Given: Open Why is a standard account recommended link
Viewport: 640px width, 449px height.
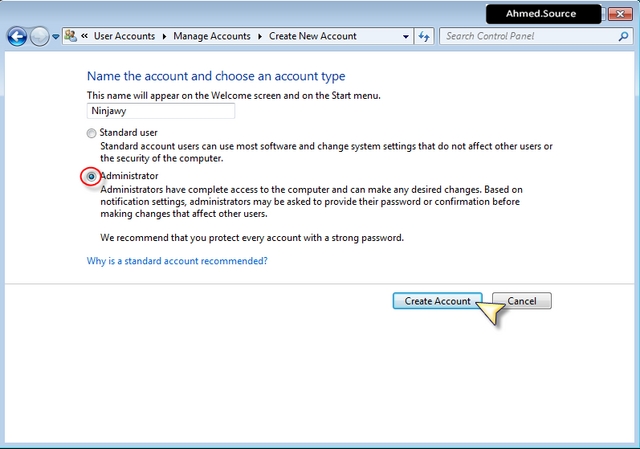Looking at the screenshot, I should [x=177, y=261].
